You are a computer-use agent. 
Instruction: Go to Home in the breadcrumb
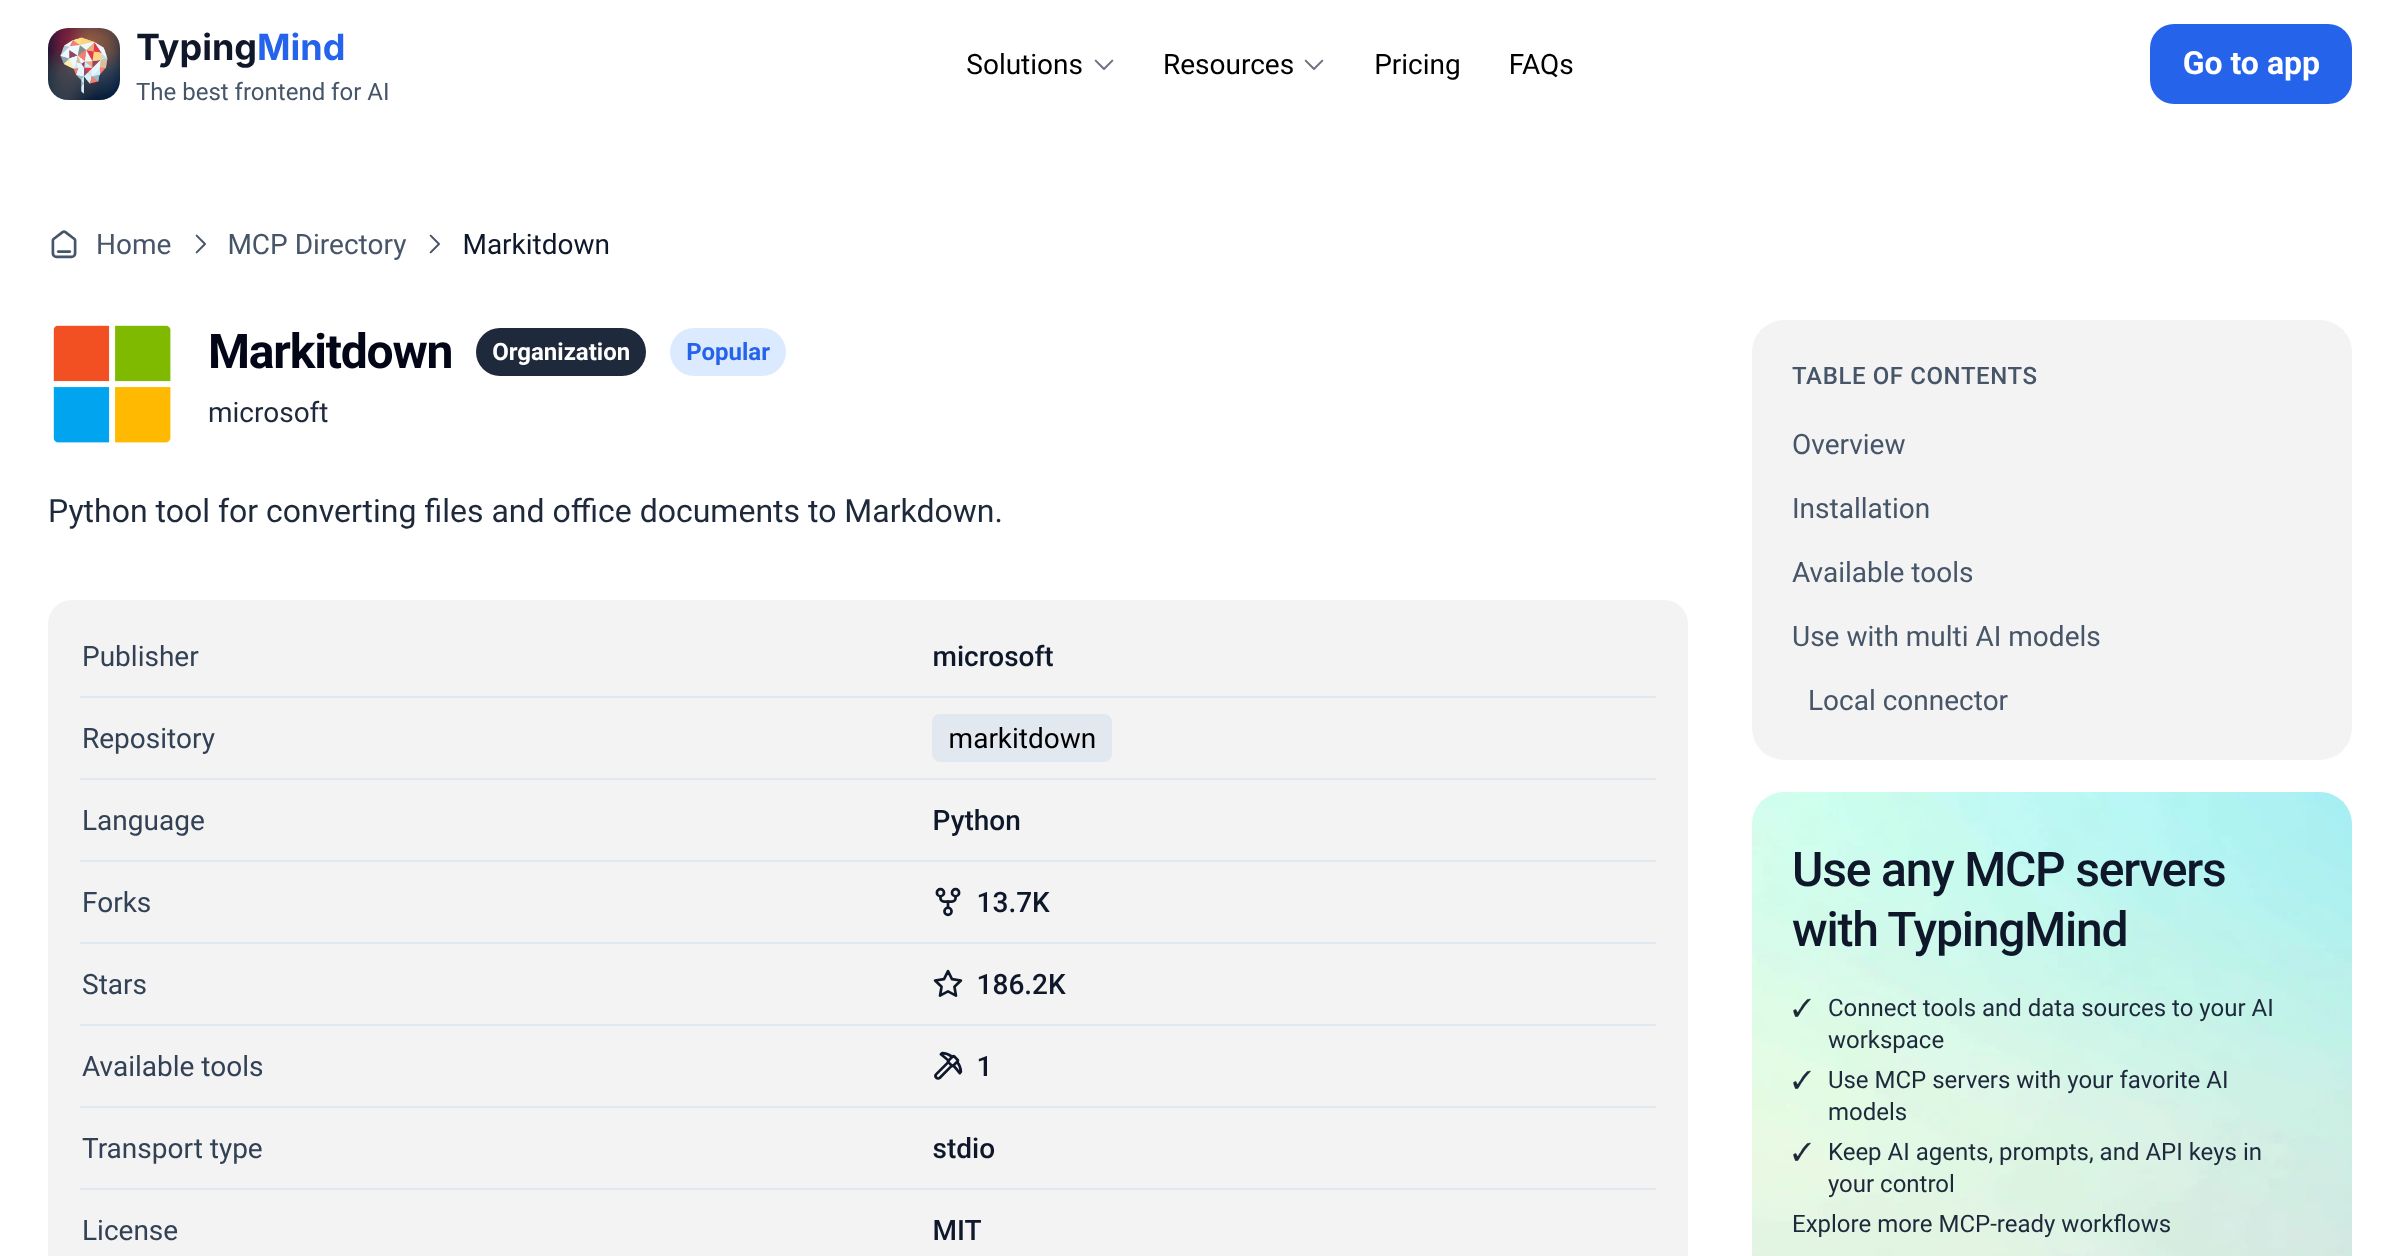pos(133,244)
